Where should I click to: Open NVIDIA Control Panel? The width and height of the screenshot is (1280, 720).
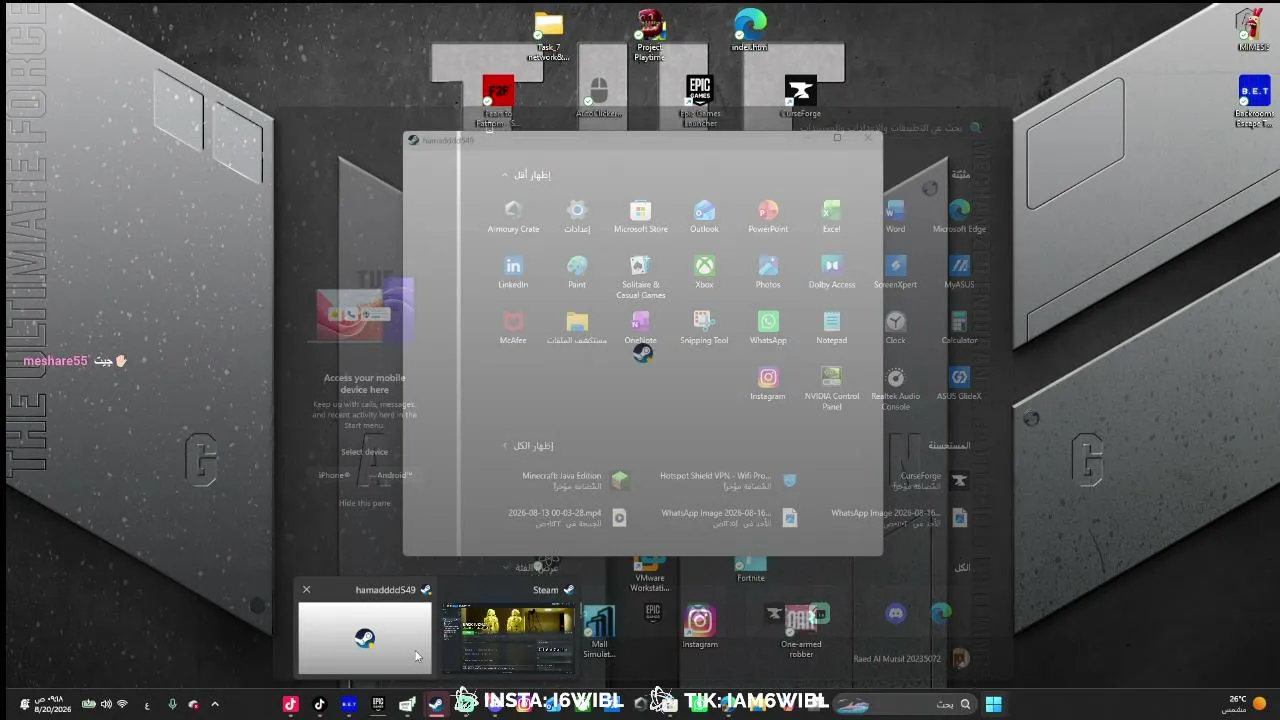pos(831,389)
